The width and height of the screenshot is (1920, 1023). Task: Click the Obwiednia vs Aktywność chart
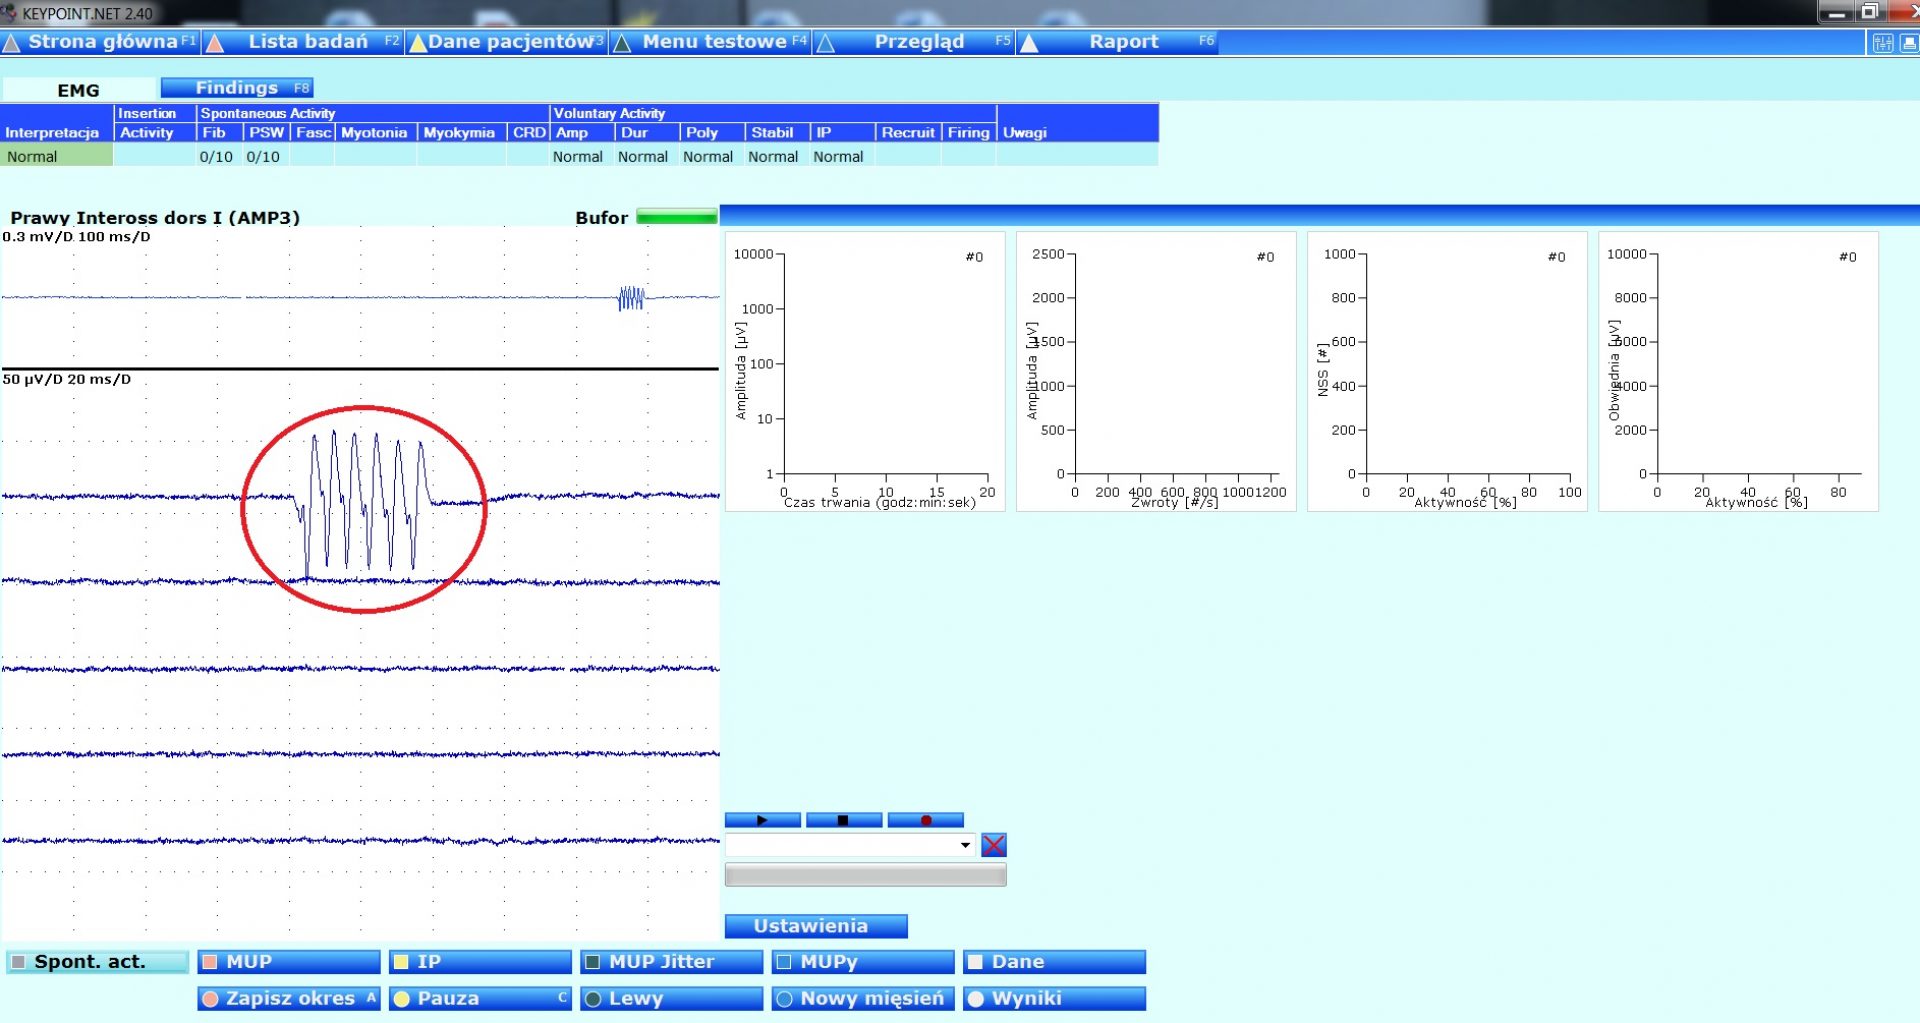[x=1738, y=372]
